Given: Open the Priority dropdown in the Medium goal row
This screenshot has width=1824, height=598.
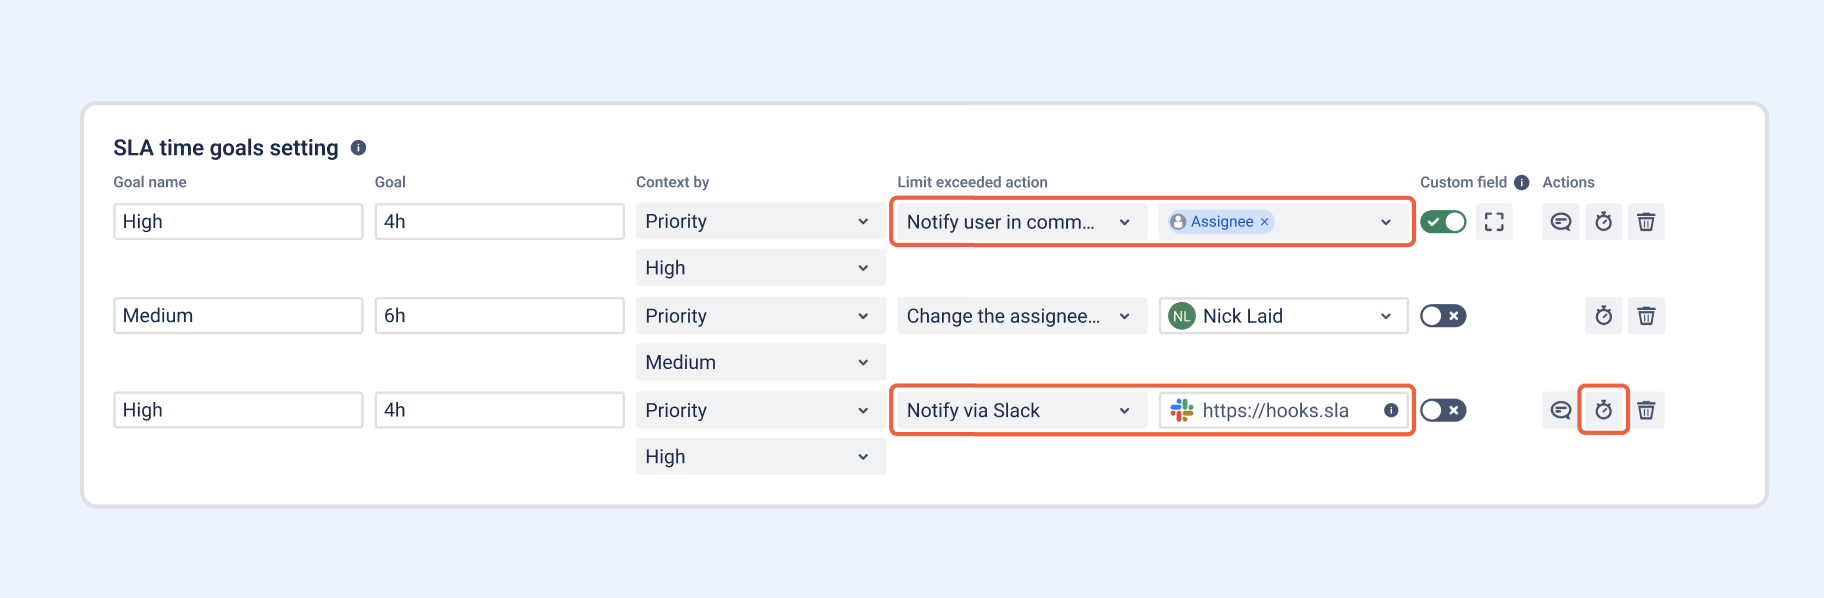Looking at the screenshot, I should coord(760,316).
